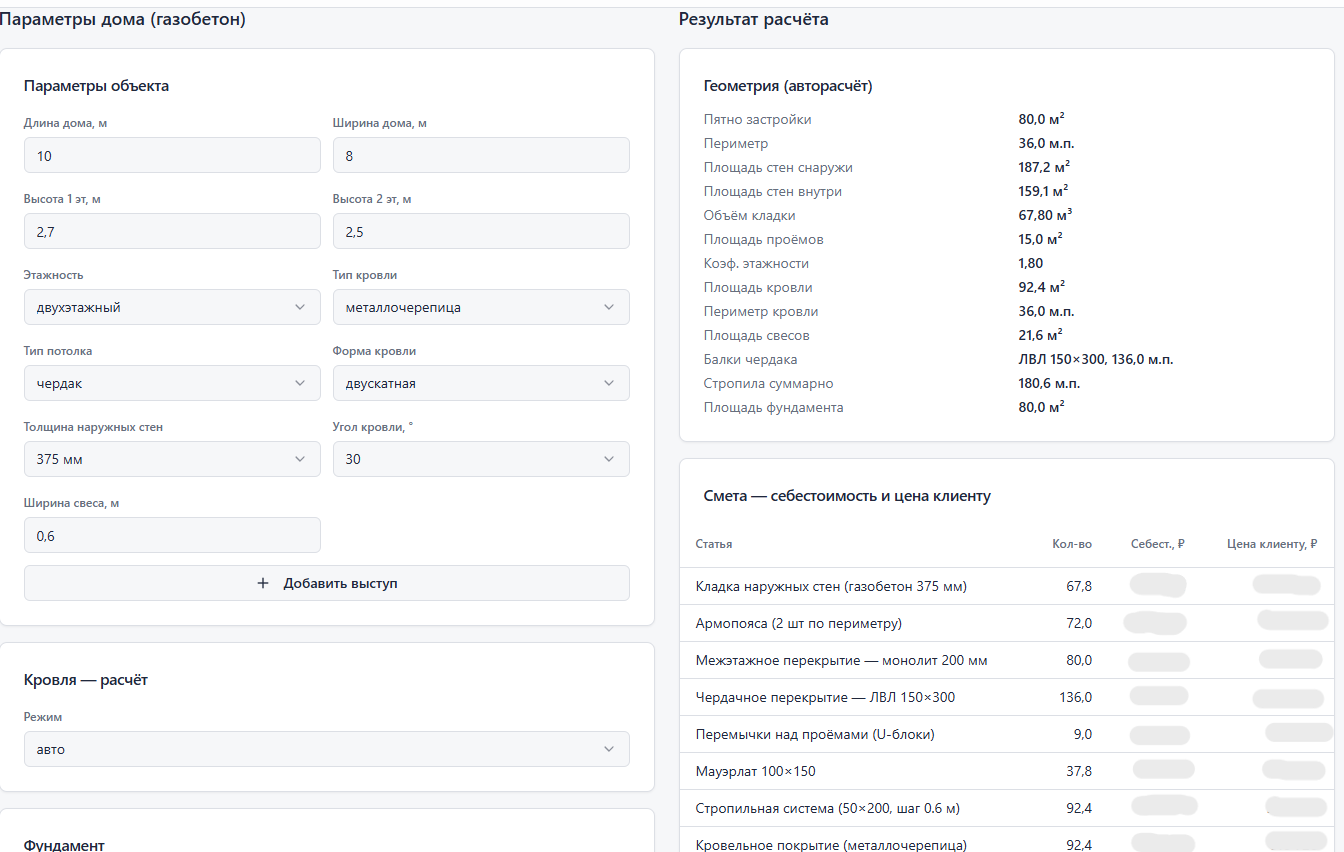Click Межэтажное перекрытие — монолит 200 мм
Screen dimensions: 1344x852
point(842,660)
